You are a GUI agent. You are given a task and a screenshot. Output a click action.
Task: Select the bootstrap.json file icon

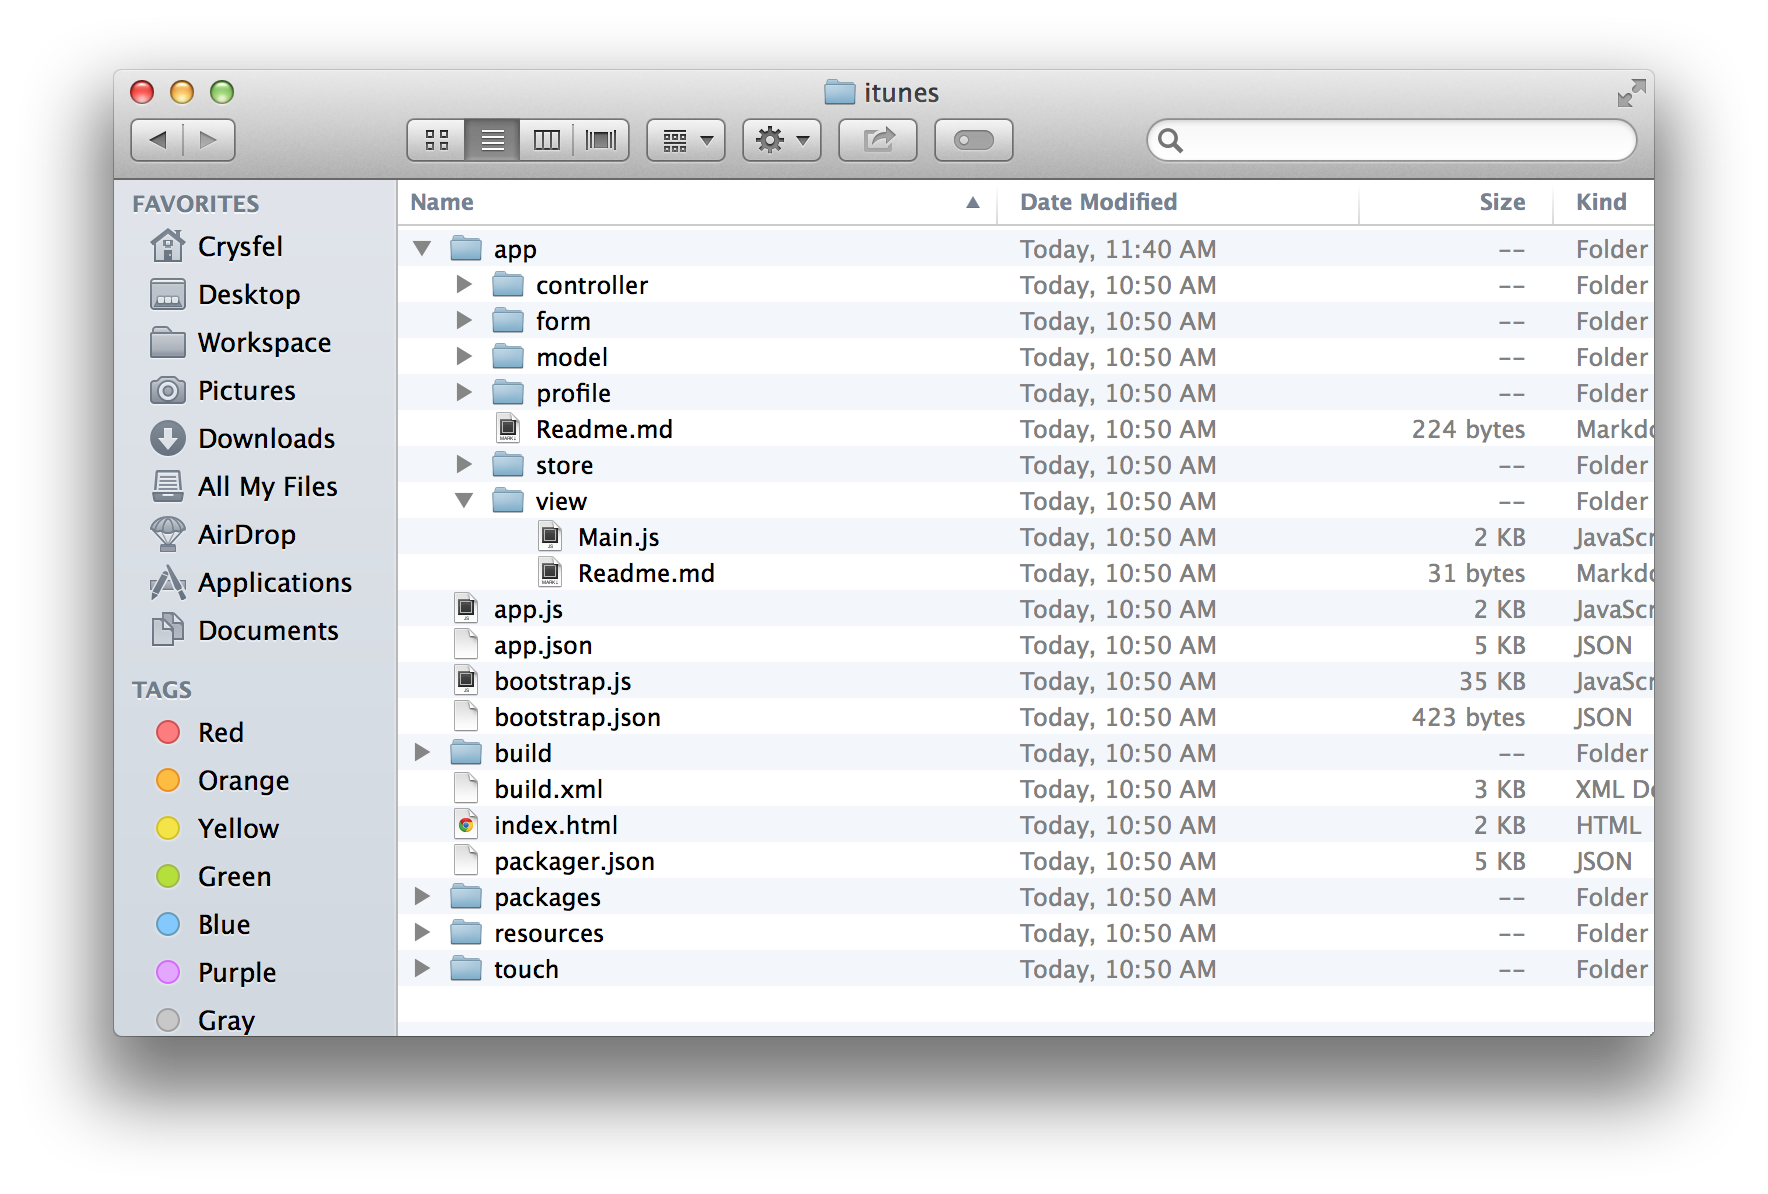pos(466,717)
